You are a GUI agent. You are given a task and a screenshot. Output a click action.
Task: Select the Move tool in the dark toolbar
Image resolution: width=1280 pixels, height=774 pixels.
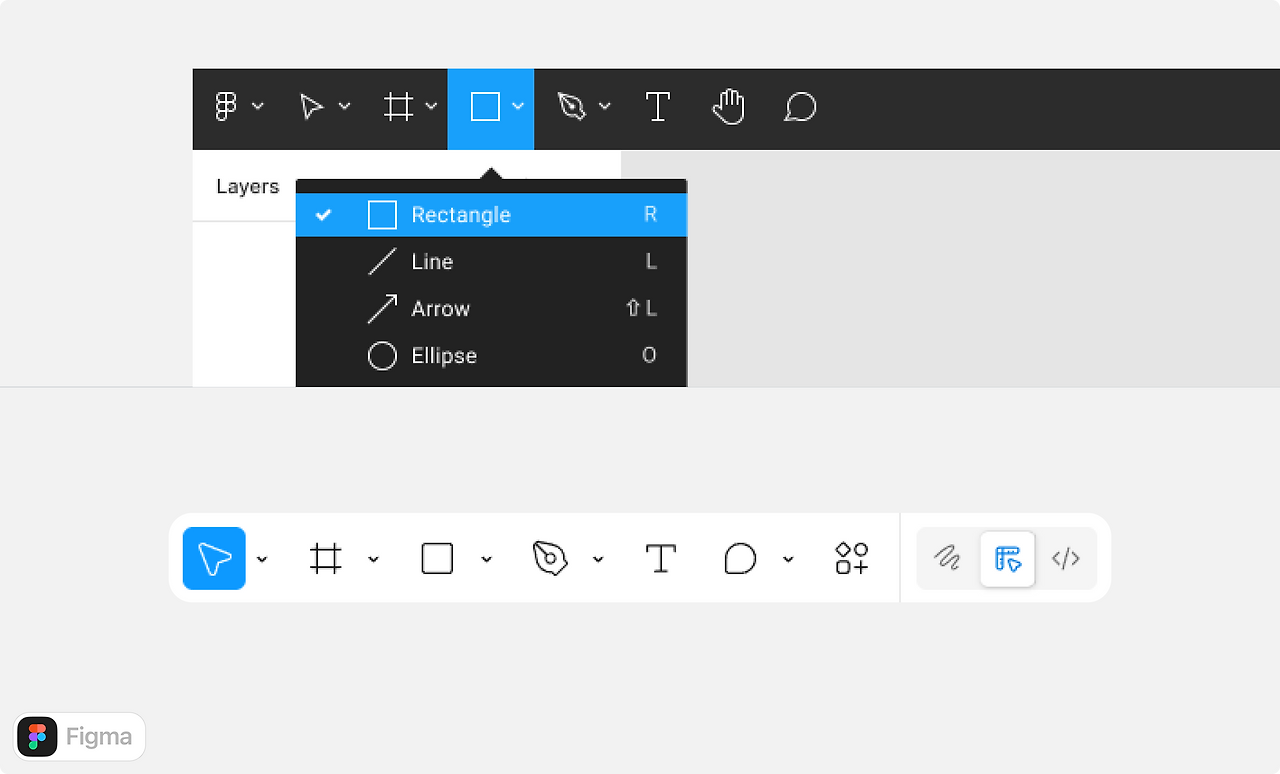point(312,107)
